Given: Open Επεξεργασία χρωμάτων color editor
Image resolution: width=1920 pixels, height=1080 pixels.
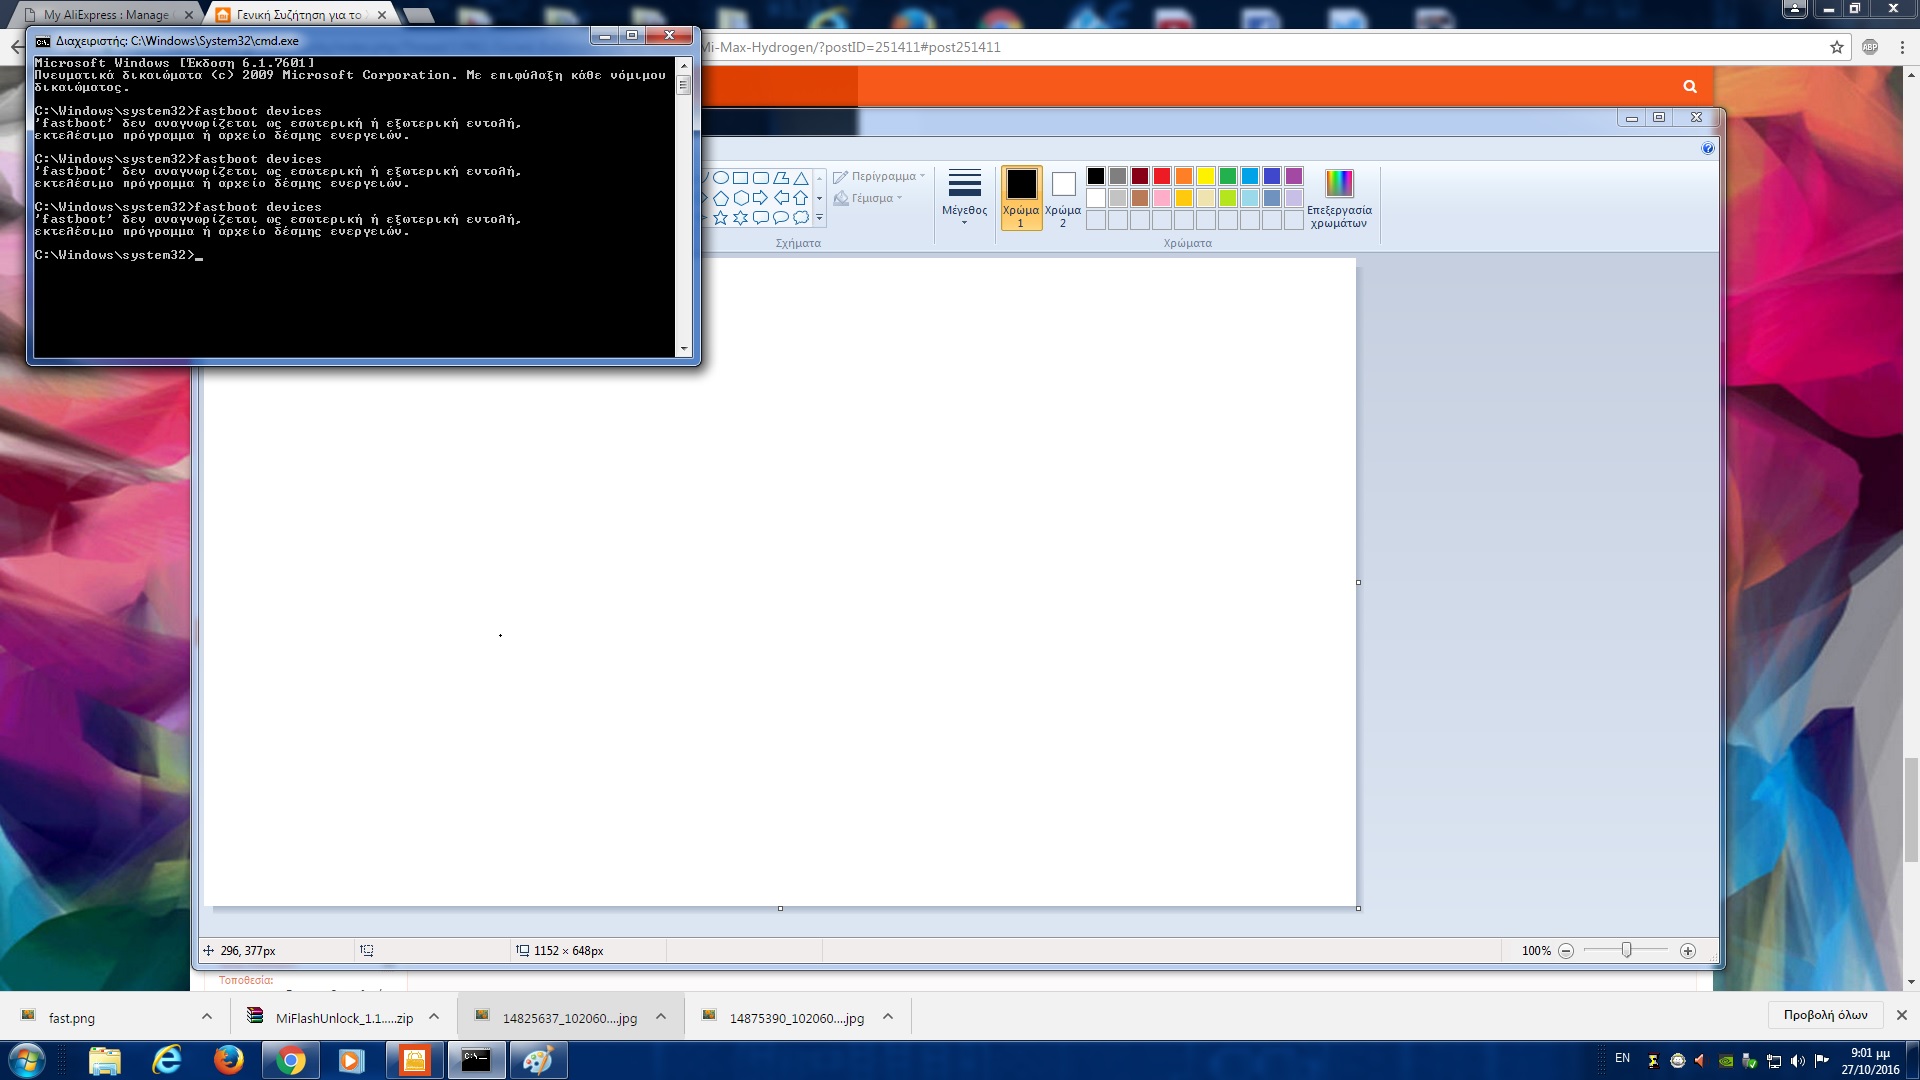Looking at the screenshot, I should 1339,198.
